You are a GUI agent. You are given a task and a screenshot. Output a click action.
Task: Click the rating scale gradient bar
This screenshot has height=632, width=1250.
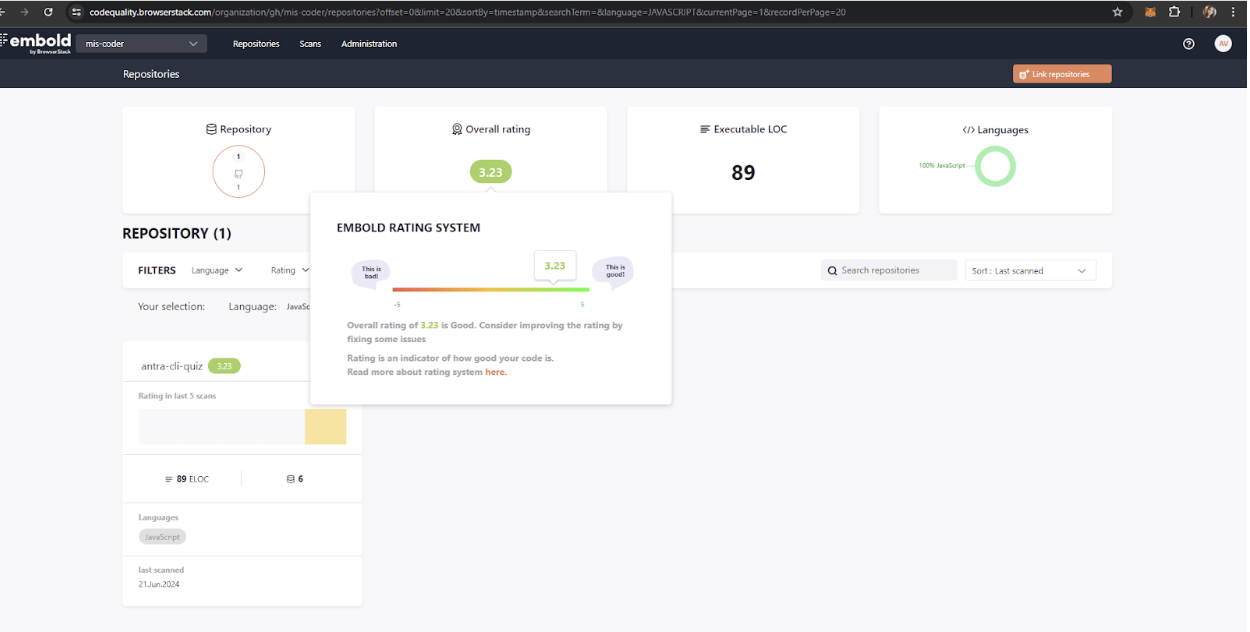click(x=491, y=289)
